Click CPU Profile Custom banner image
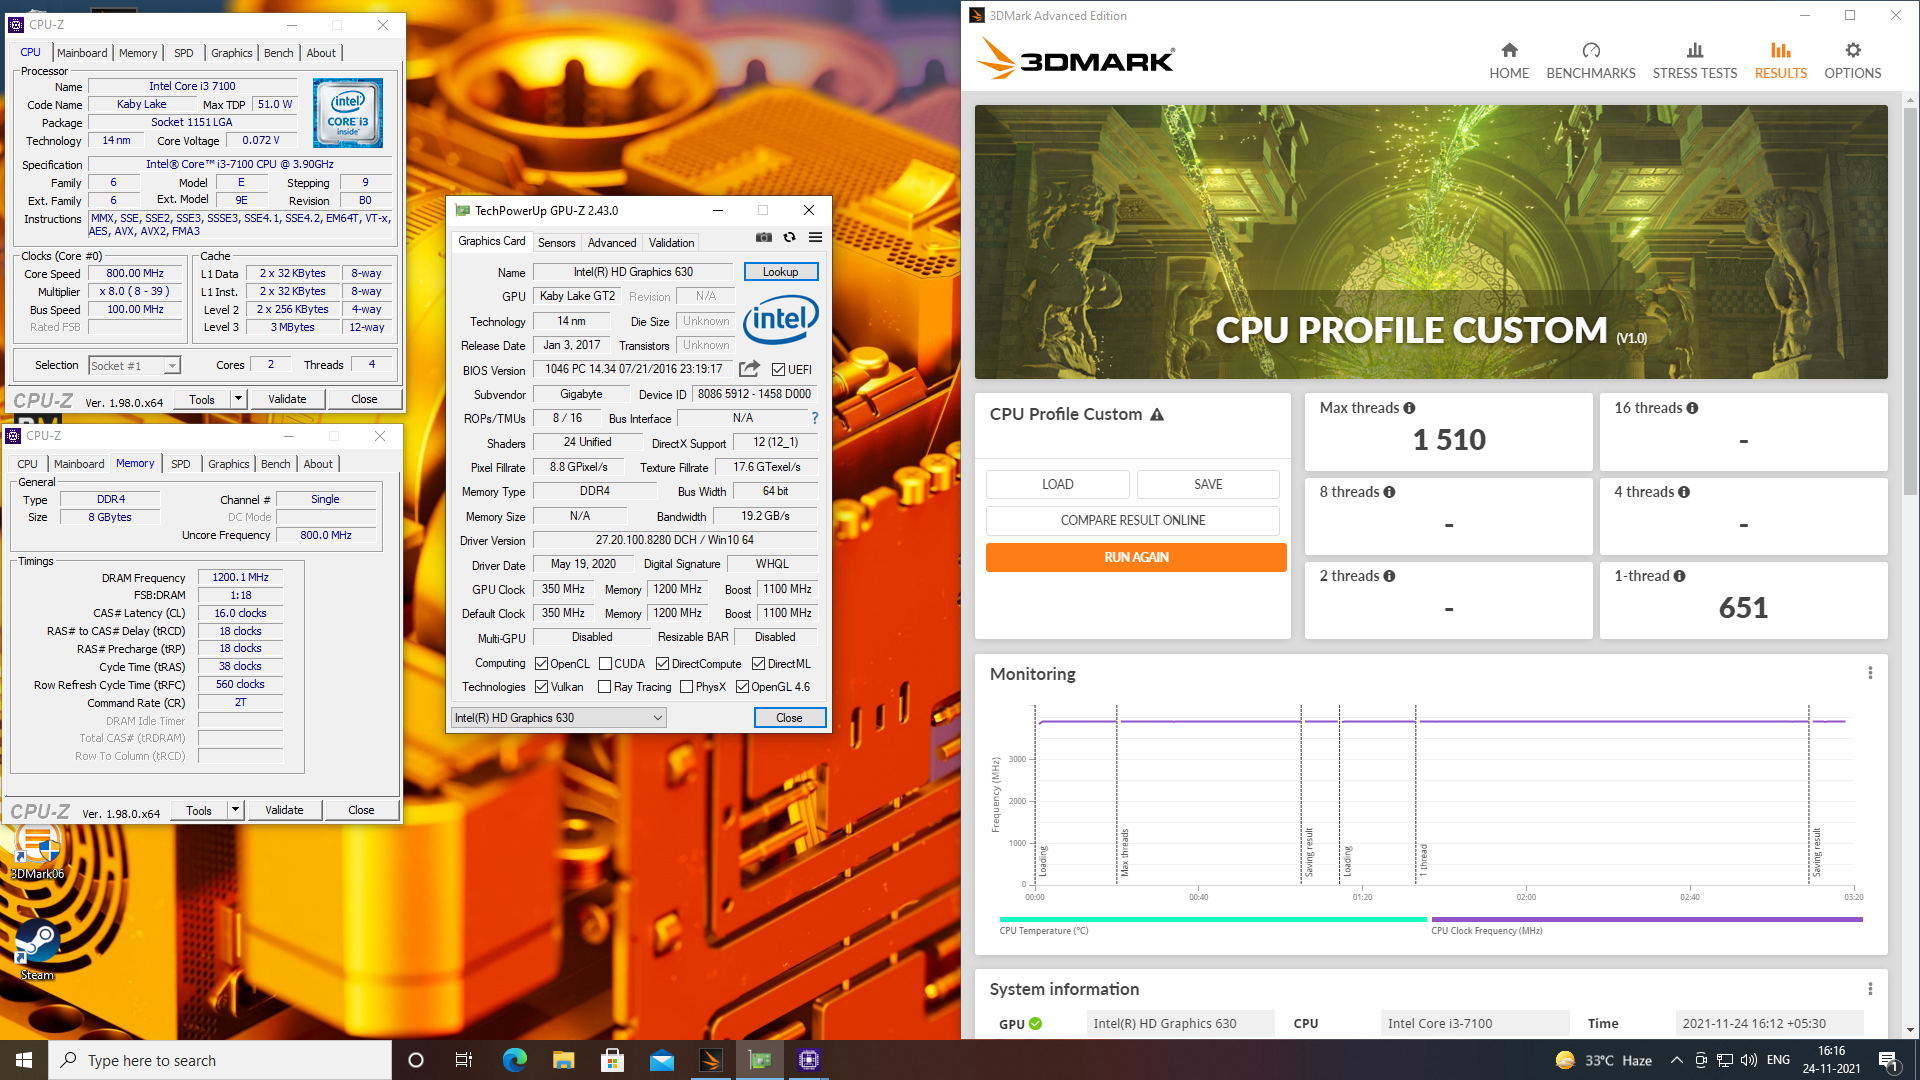Screen dimensions: 1920x1080 click(1431, 242)
